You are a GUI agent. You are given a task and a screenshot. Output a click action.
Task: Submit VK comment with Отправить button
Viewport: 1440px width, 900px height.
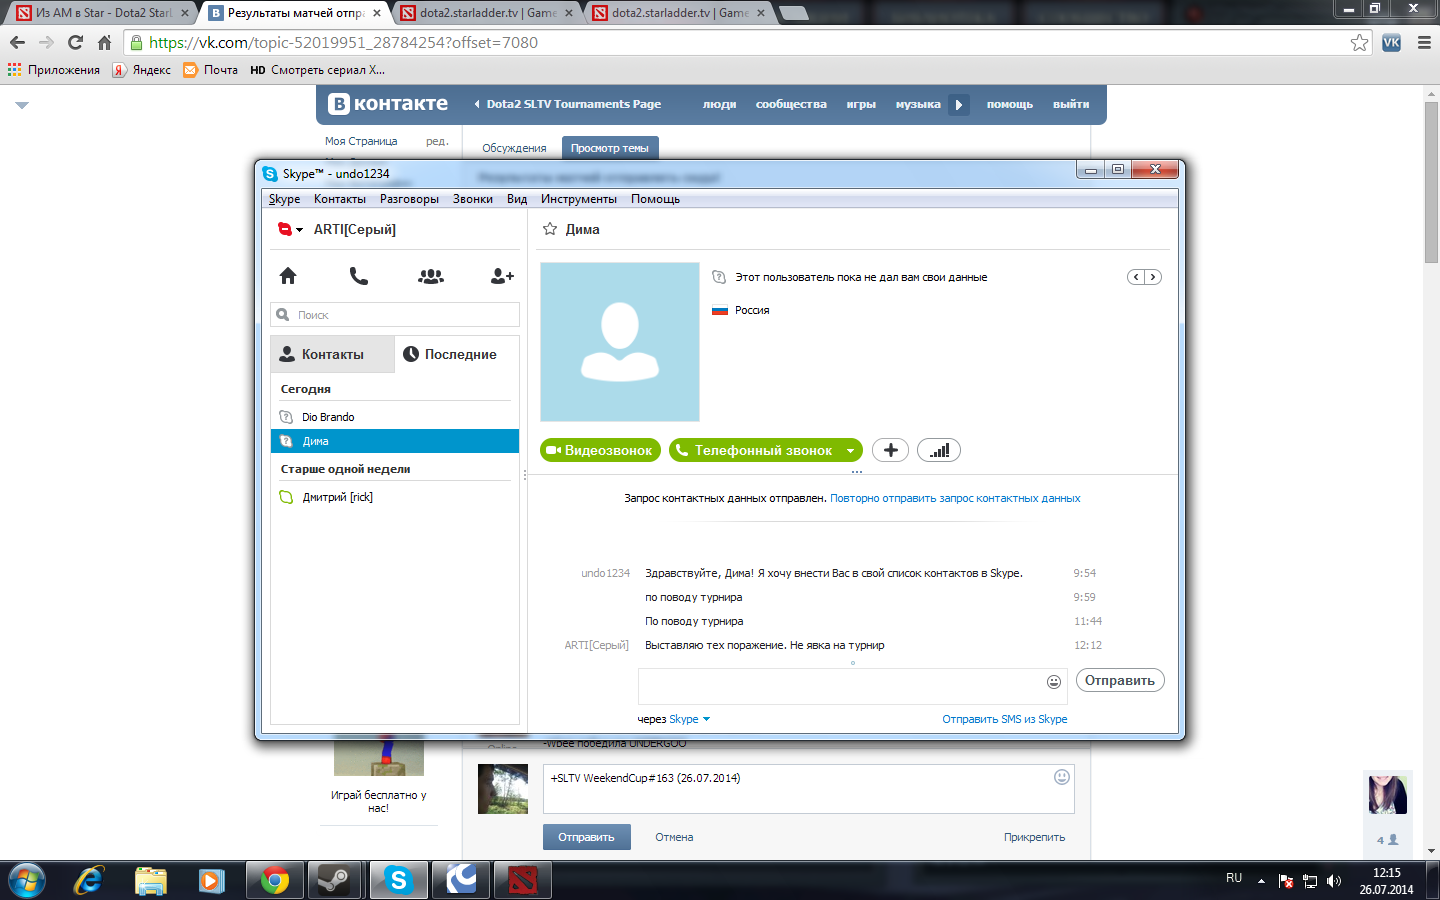click(586, 837)
